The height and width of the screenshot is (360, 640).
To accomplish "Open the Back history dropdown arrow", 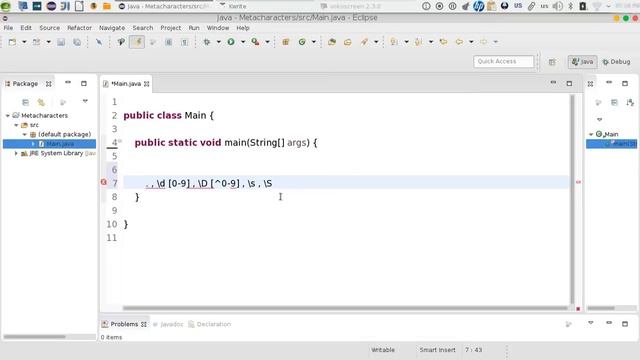I will click(471, 42).
